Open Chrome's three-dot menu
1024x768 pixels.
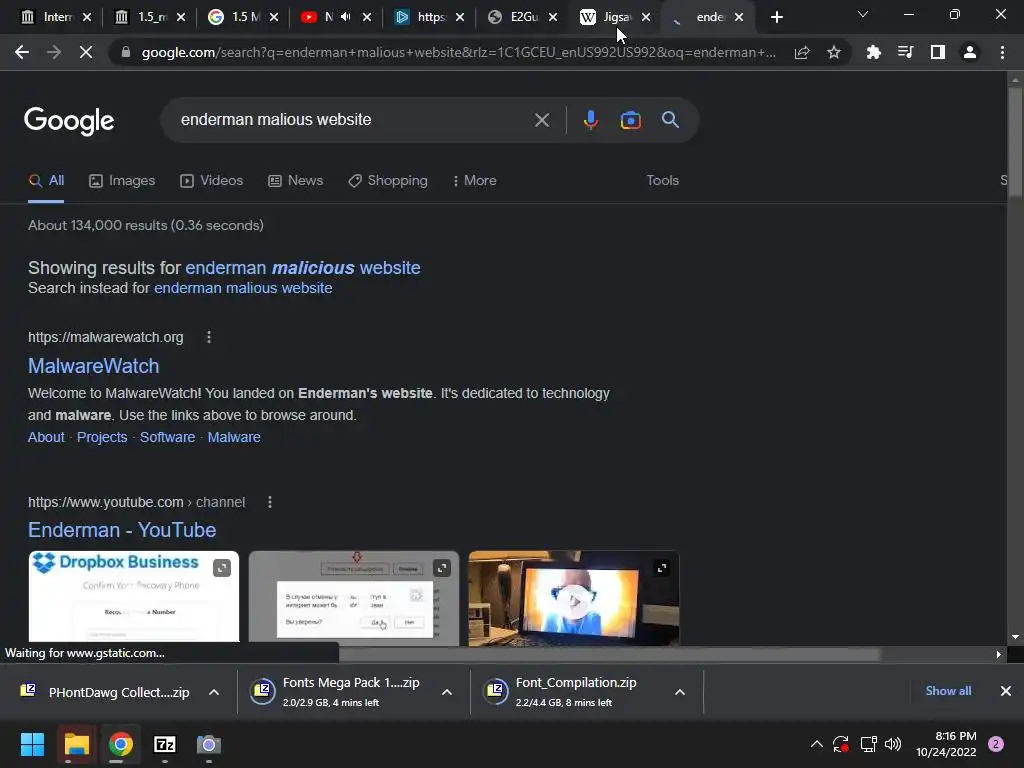(x=1002, y=52)
